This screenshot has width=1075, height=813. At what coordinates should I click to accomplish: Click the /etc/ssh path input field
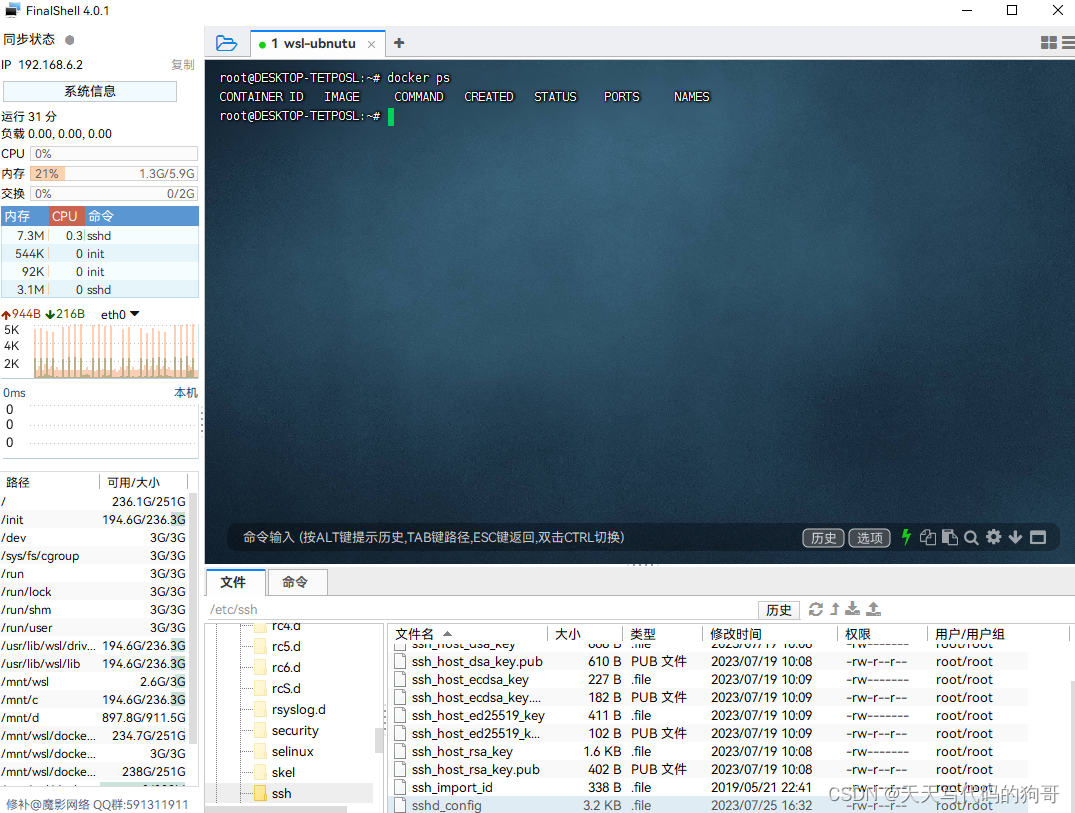pyautogui.click(x=480, y=609)
